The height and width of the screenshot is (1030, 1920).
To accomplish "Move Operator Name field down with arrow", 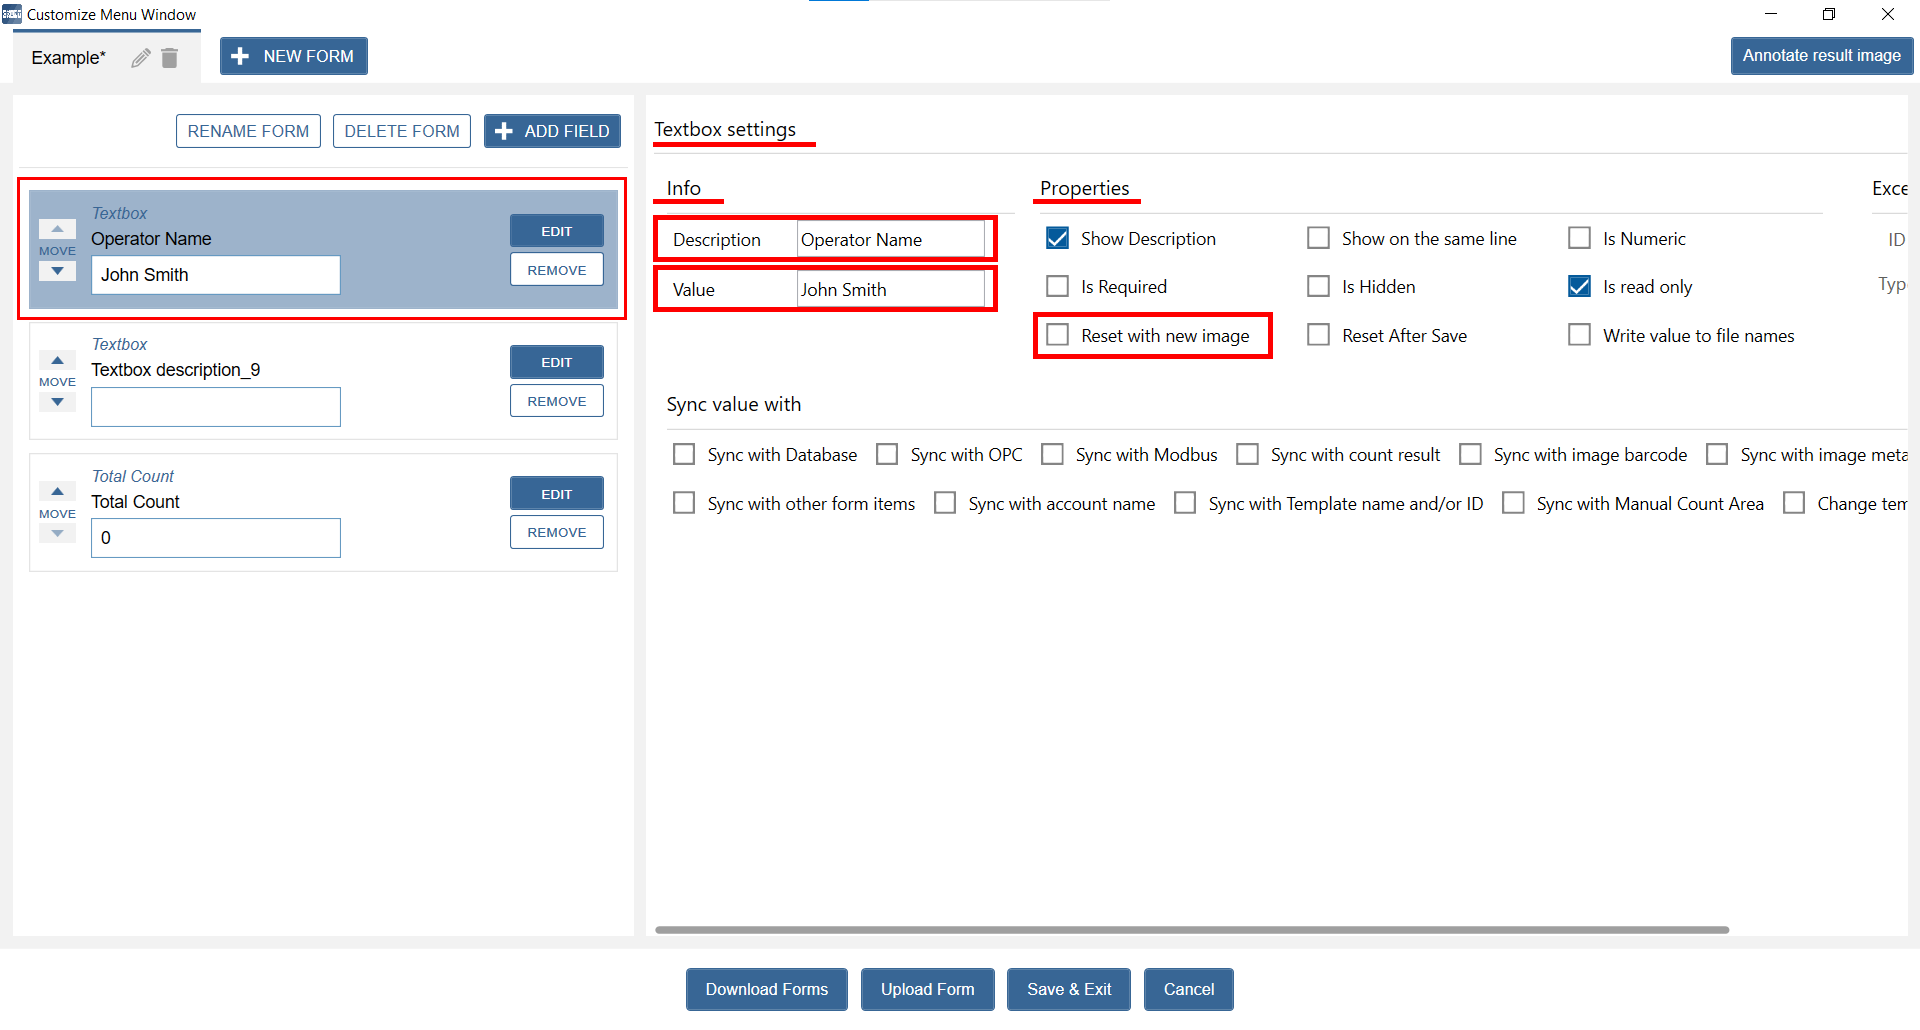I will (x=57, y=272).
